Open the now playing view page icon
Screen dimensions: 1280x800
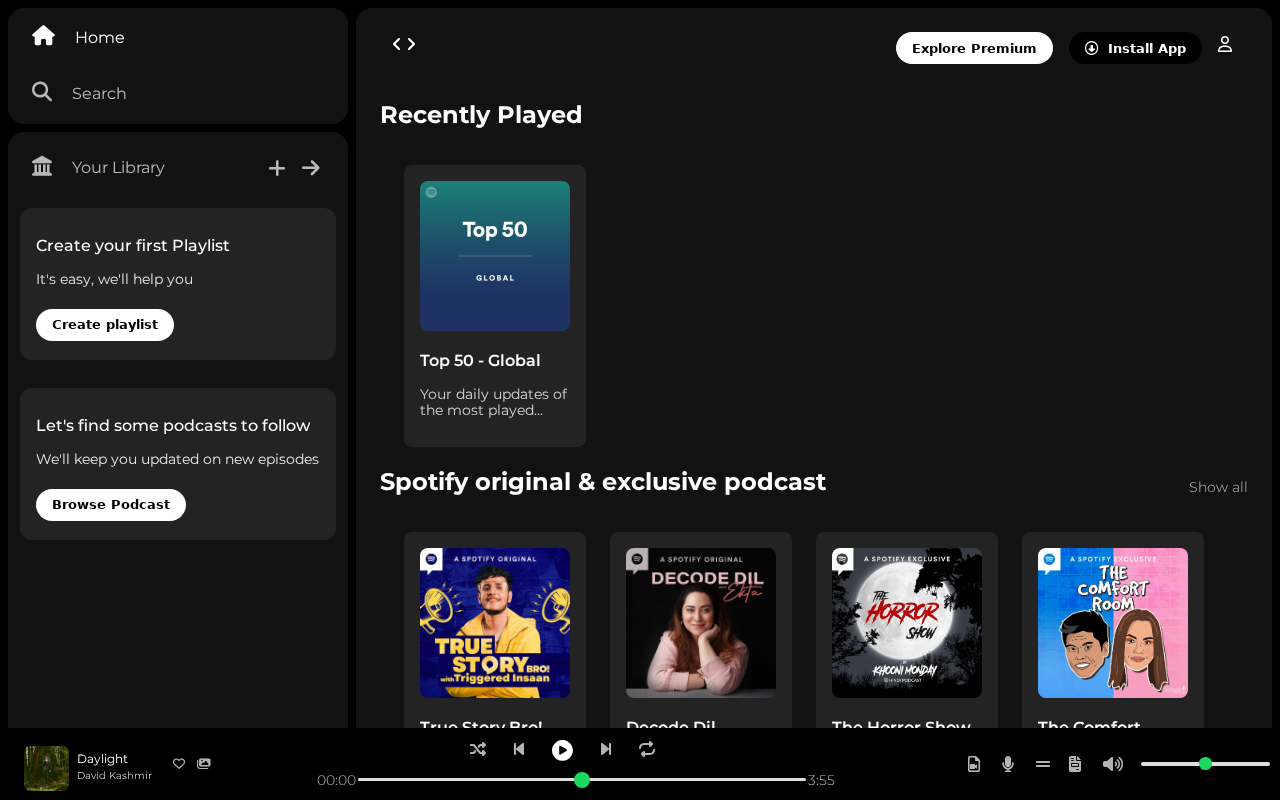(974, 764)
